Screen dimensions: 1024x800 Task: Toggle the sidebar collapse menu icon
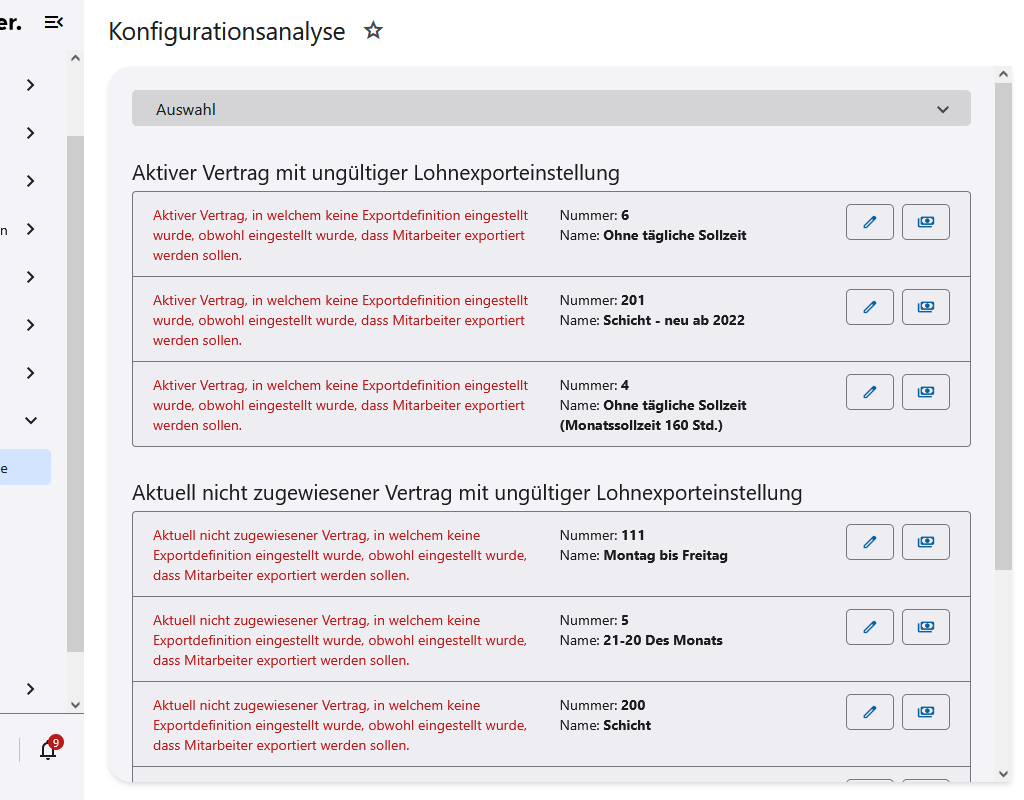54,22
